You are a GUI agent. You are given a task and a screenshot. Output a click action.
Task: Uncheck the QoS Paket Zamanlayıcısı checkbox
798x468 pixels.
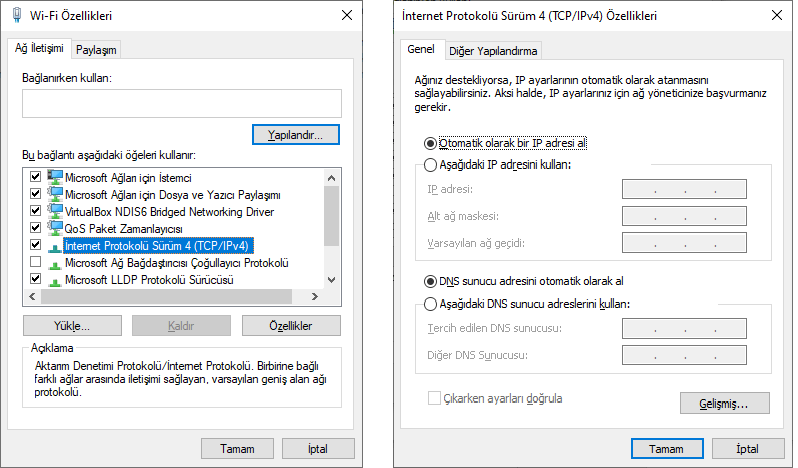pyautogui.click(x=37, y=229)
